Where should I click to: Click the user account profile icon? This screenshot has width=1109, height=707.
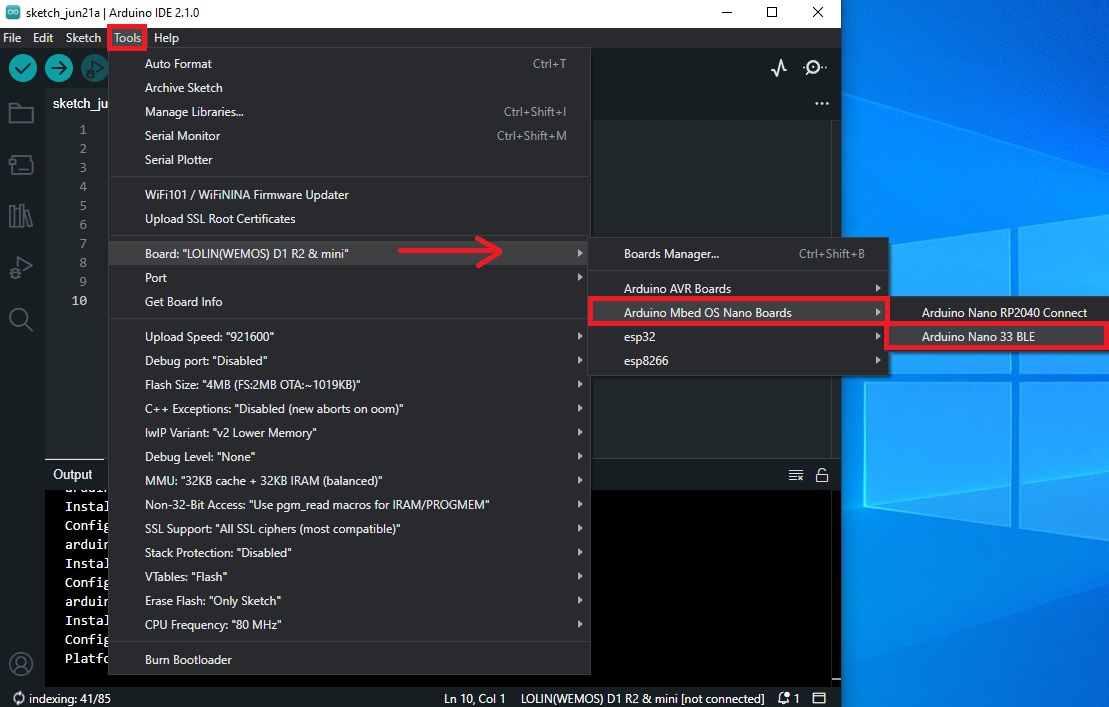[x=21, y=665]
